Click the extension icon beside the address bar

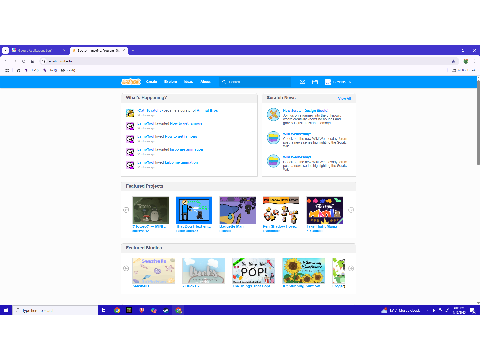point(466,61)
